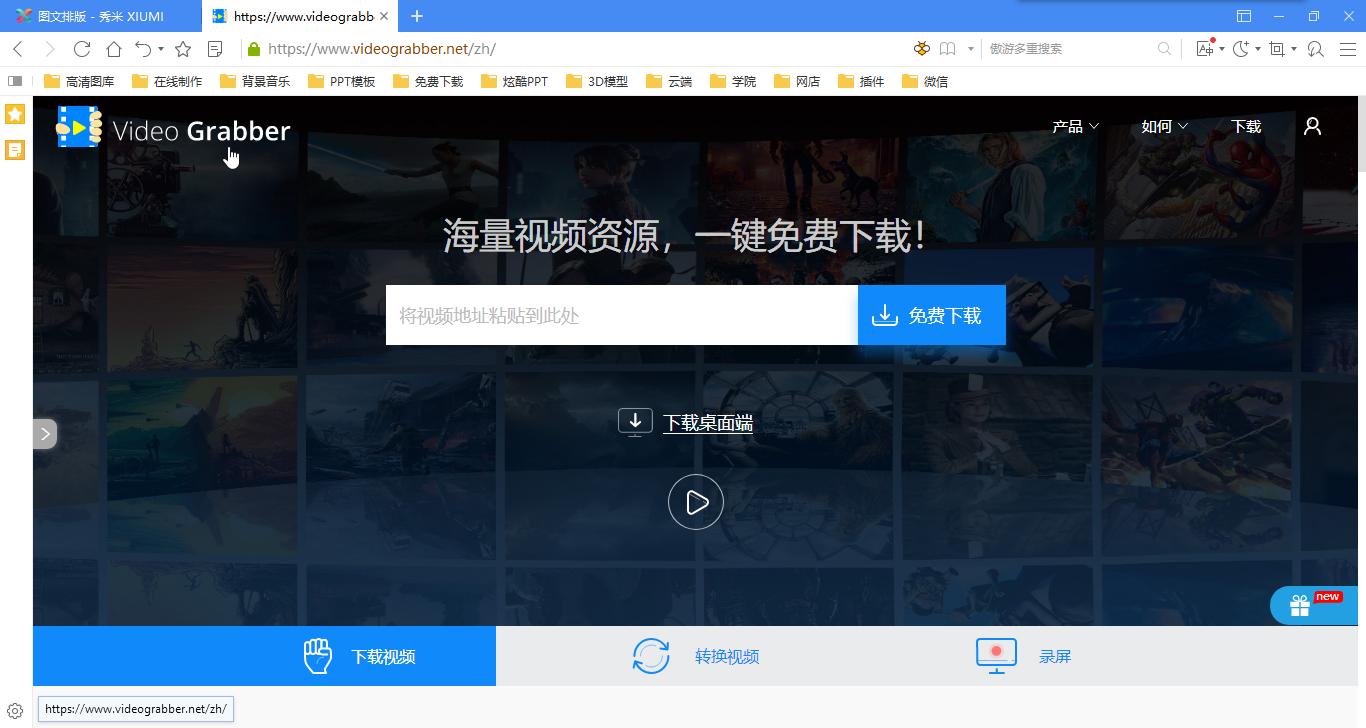Screen dimensions: 1366x728
Task: Open the 学院 bookmark folder
Action: click(733, 81)
